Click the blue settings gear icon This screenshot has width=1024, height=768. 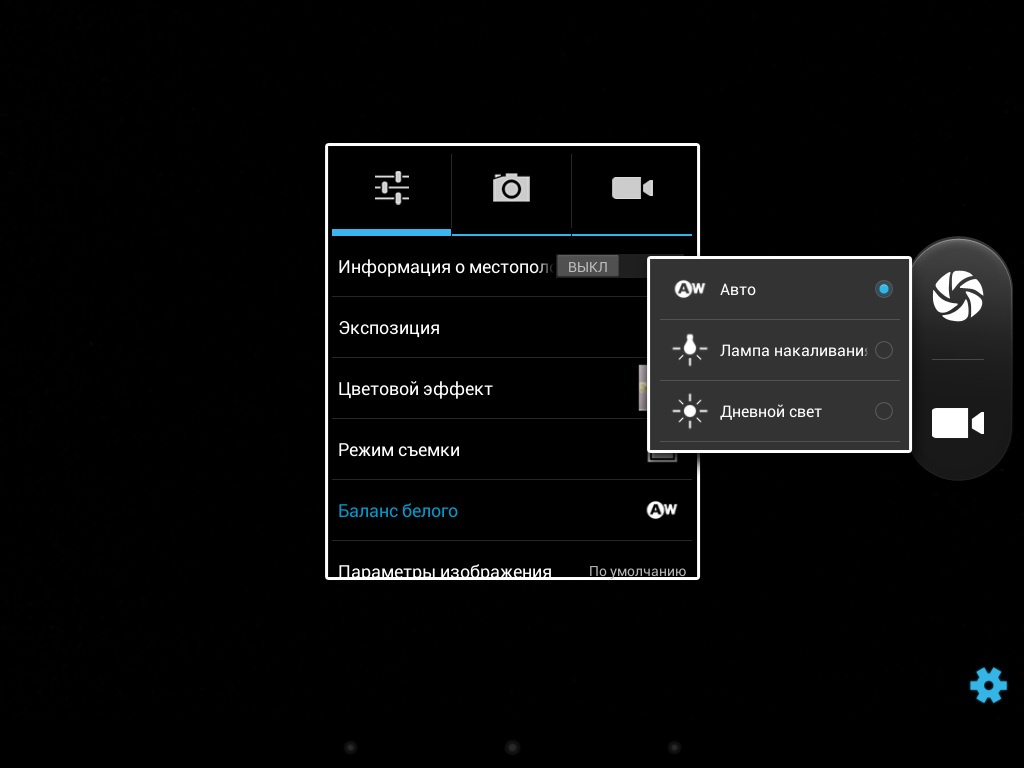(x=988, y=685)
